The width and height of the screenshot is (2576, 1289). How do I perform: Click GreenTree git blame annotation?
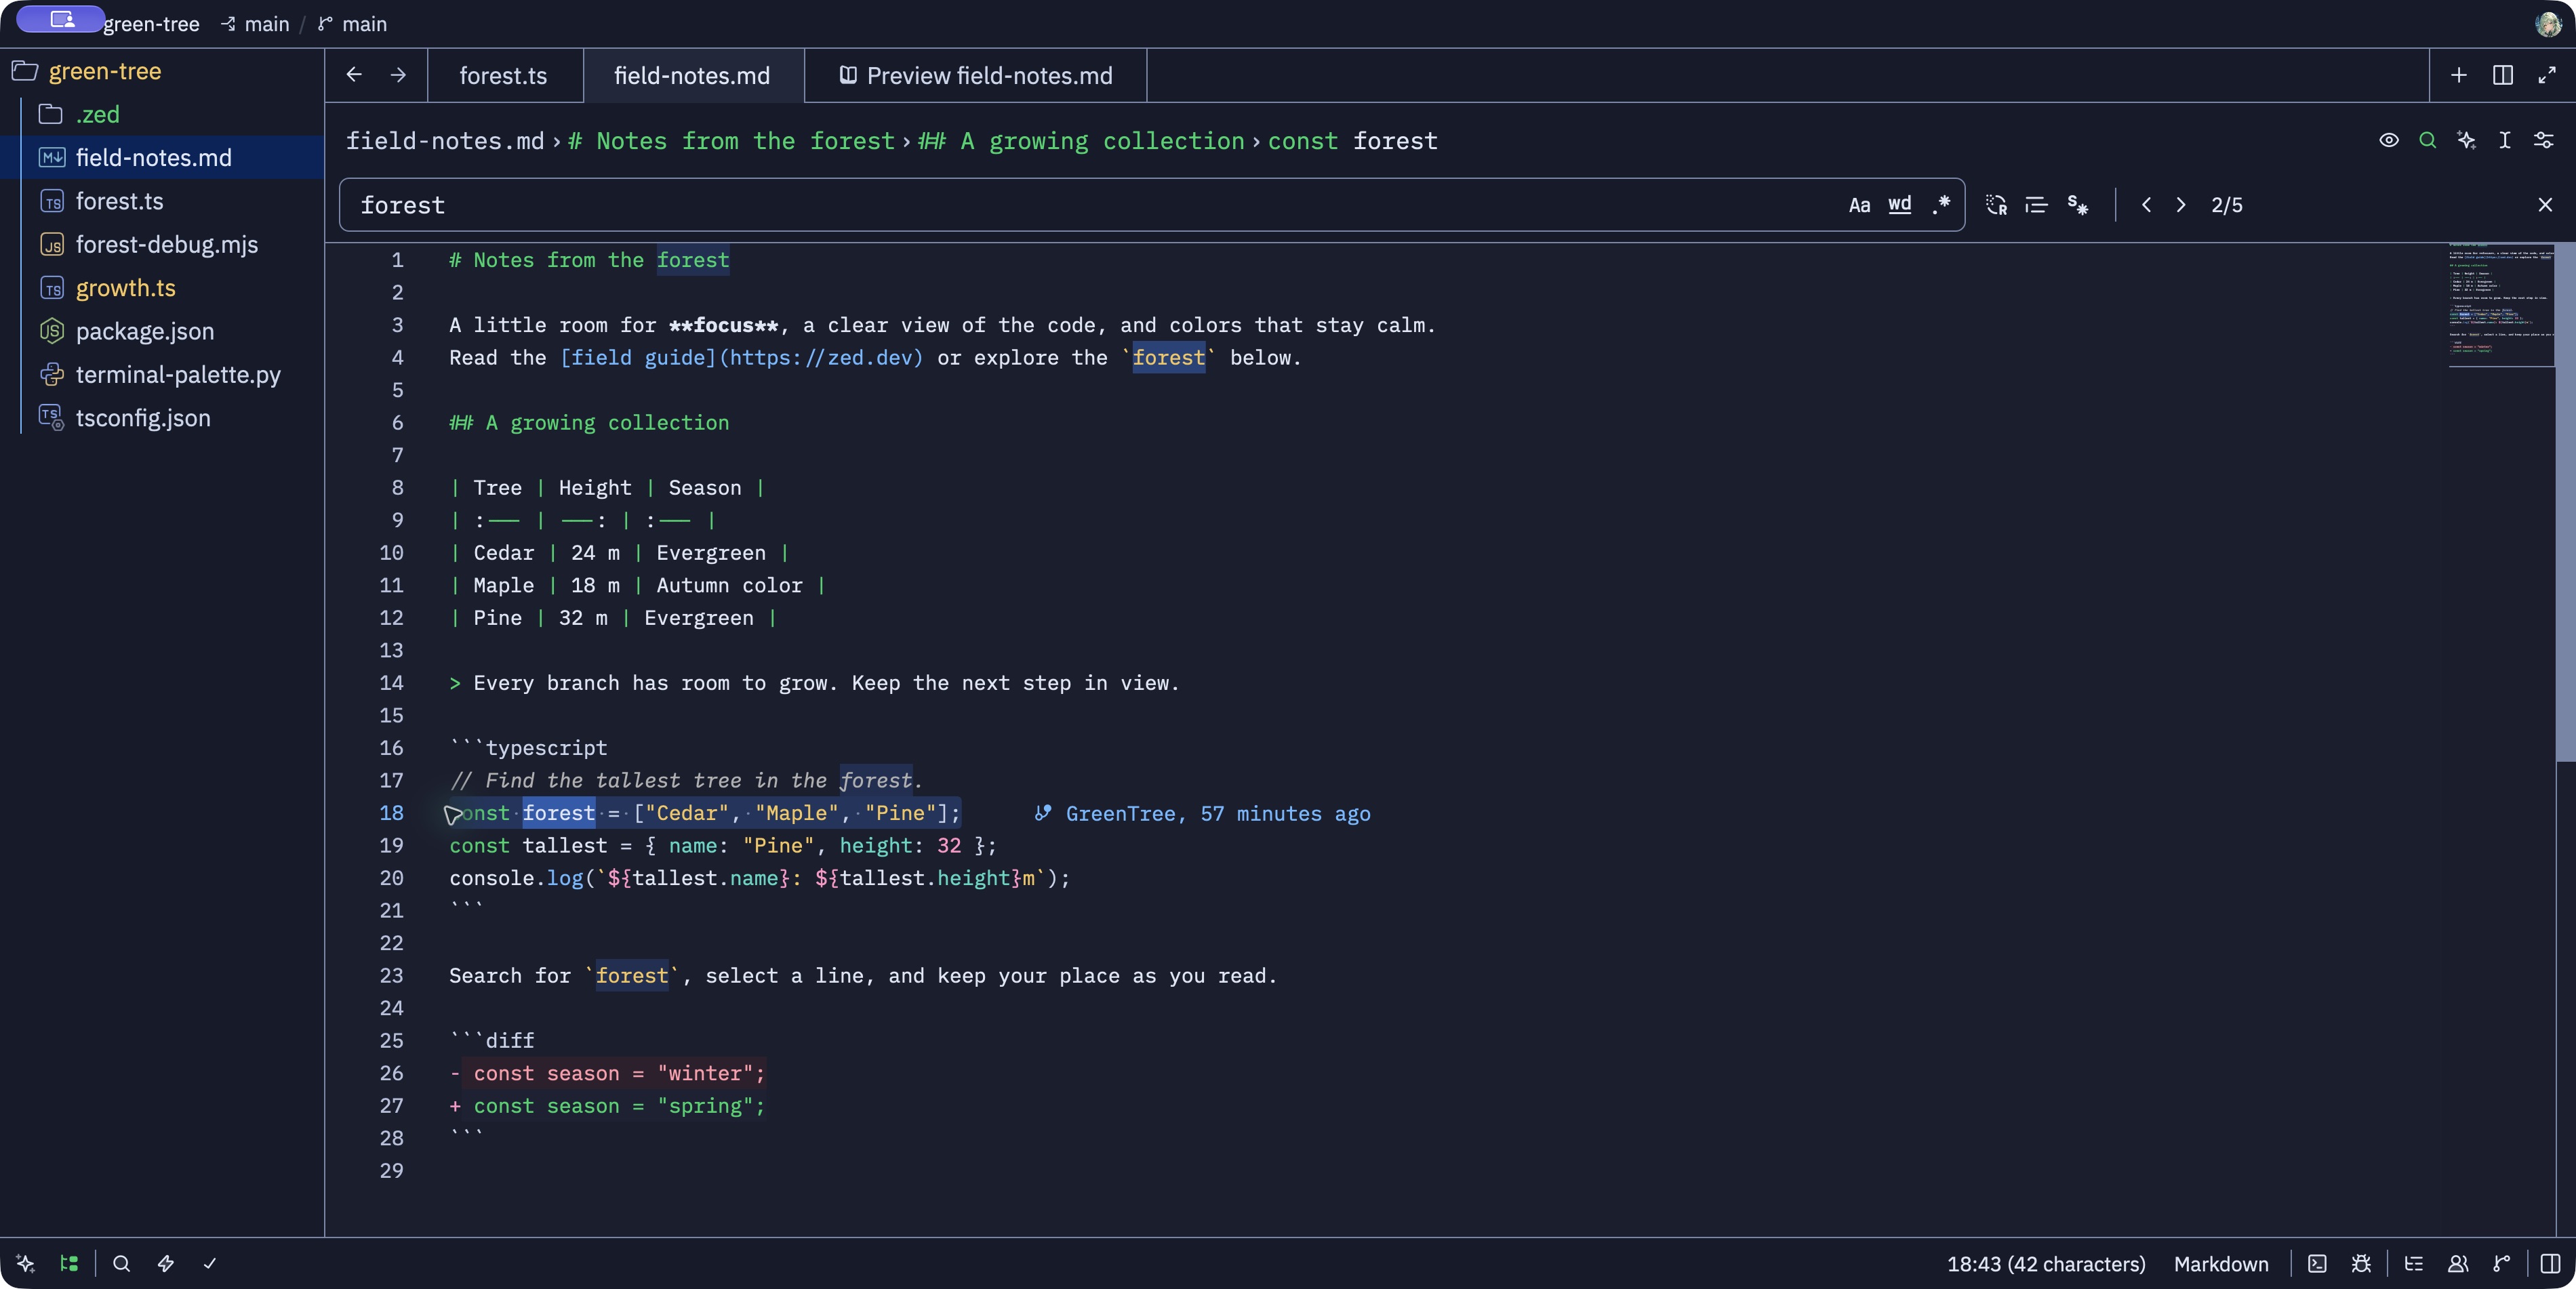click(x=1203, y=814)
